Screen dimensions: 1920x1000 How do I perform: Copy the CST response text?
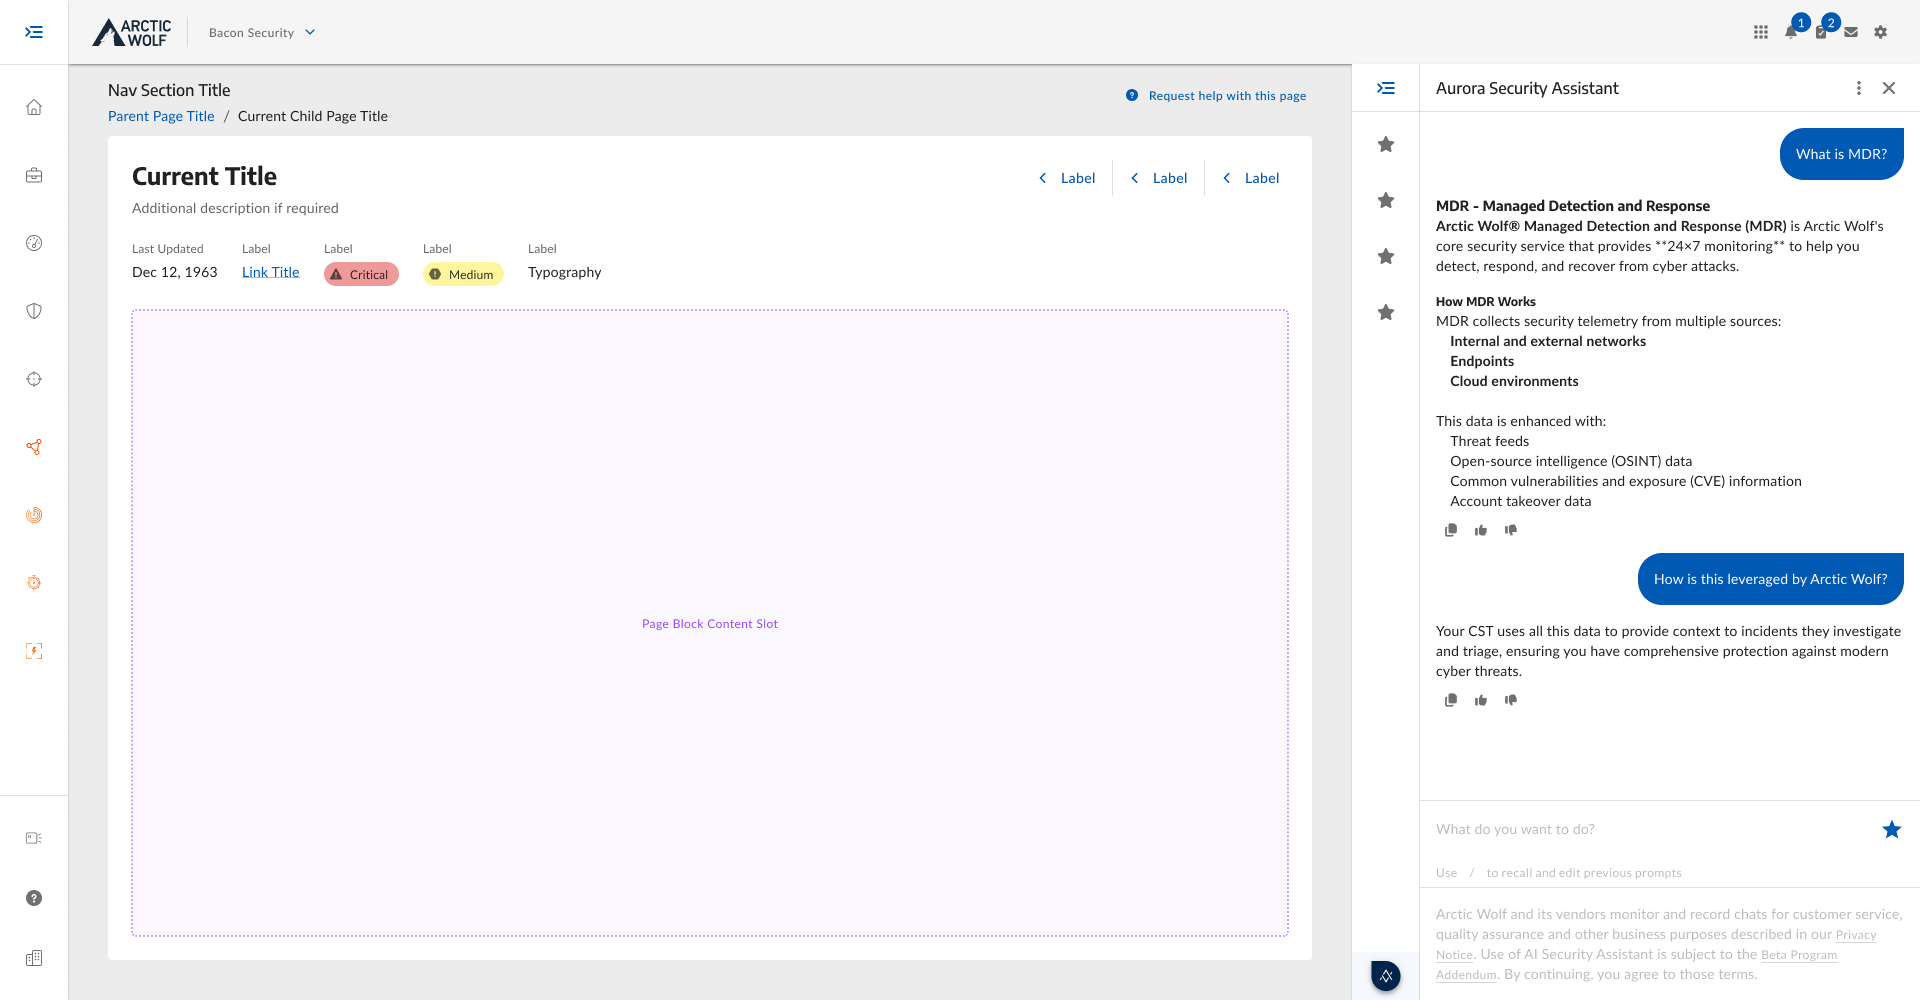[1451, 700]
